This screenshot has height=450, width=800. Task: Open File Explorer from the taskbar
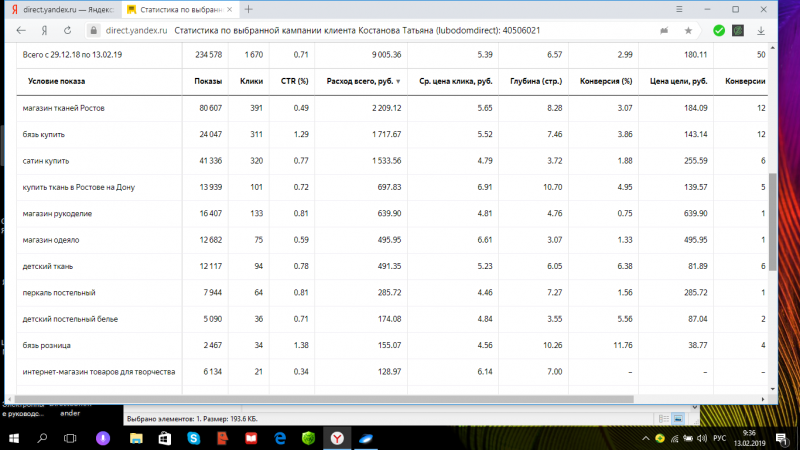136,438
